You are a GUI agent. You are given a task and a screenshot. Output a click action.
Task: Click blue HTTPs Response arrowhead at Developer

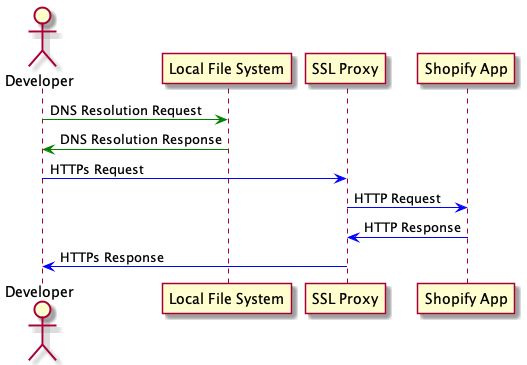pos(49,267)
